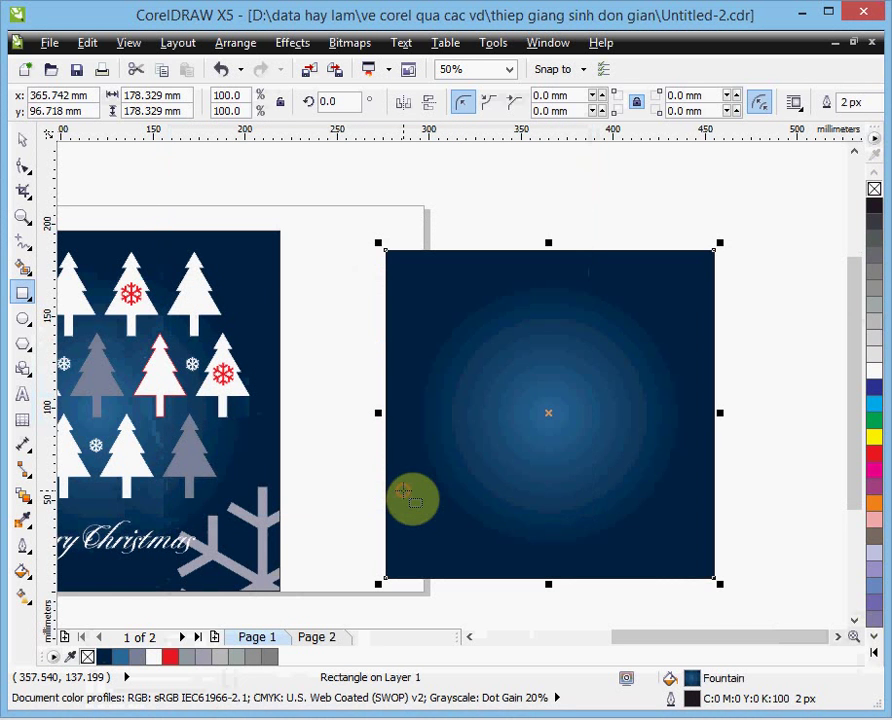Select the Connector tool

[x=22, y=470]
